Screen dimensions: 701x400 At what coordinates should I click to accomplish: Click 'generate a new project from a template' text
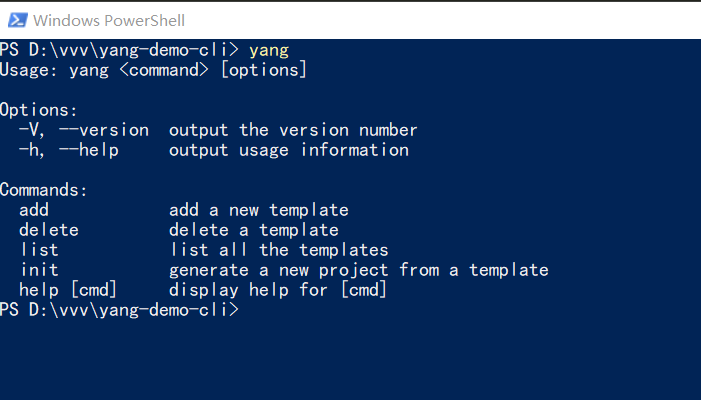(x=358, y=270)
